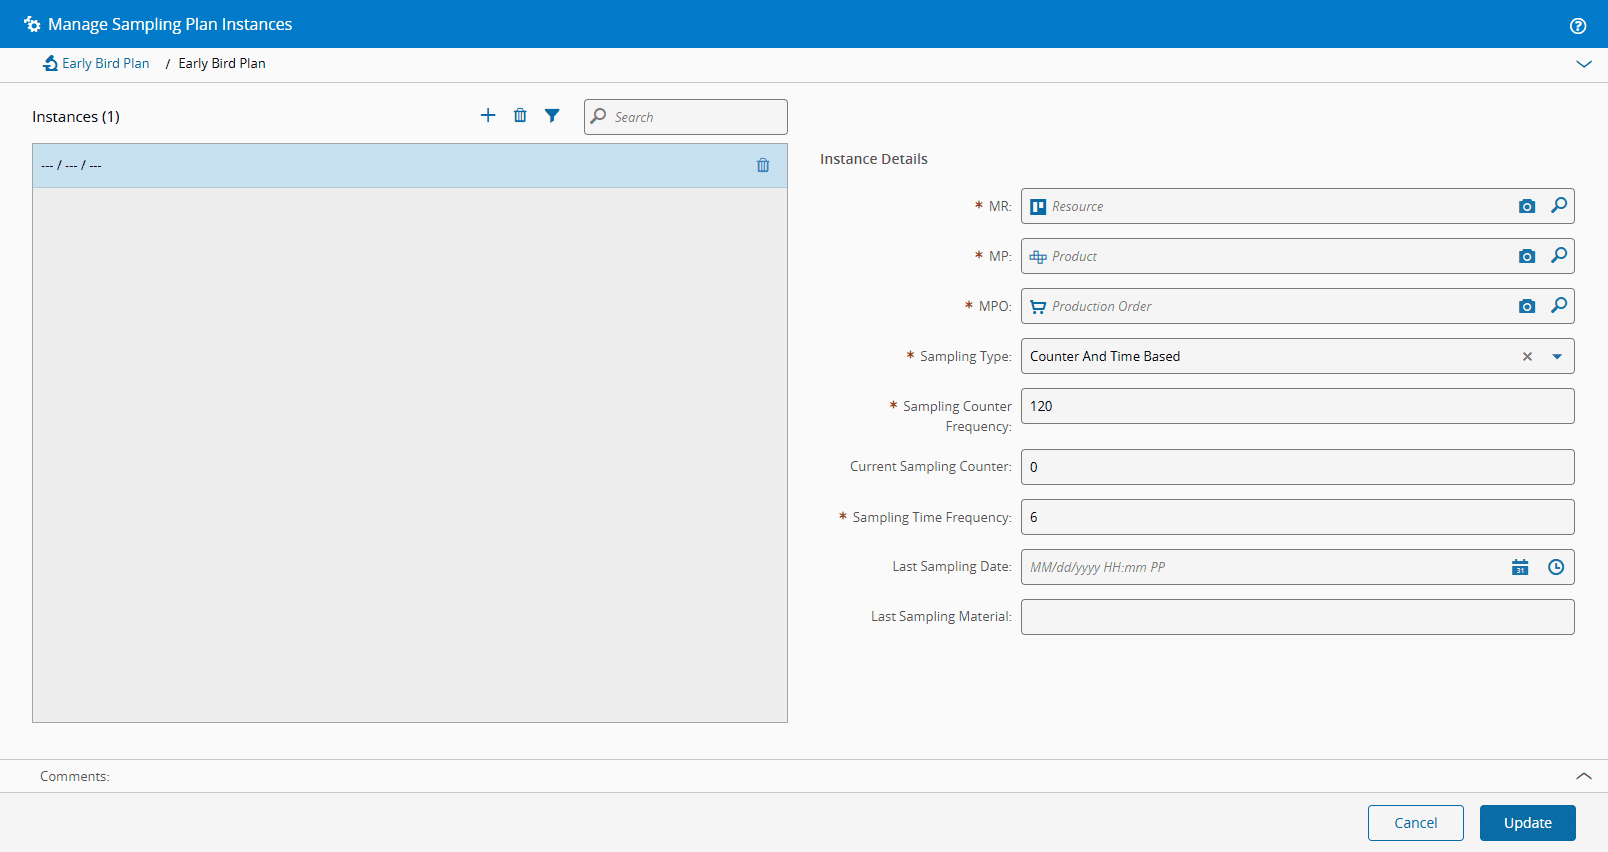Screen dimensions: 1608x852
Task: Click the Sampling Counter Frequency field
Action: (x=1297, y=406)
